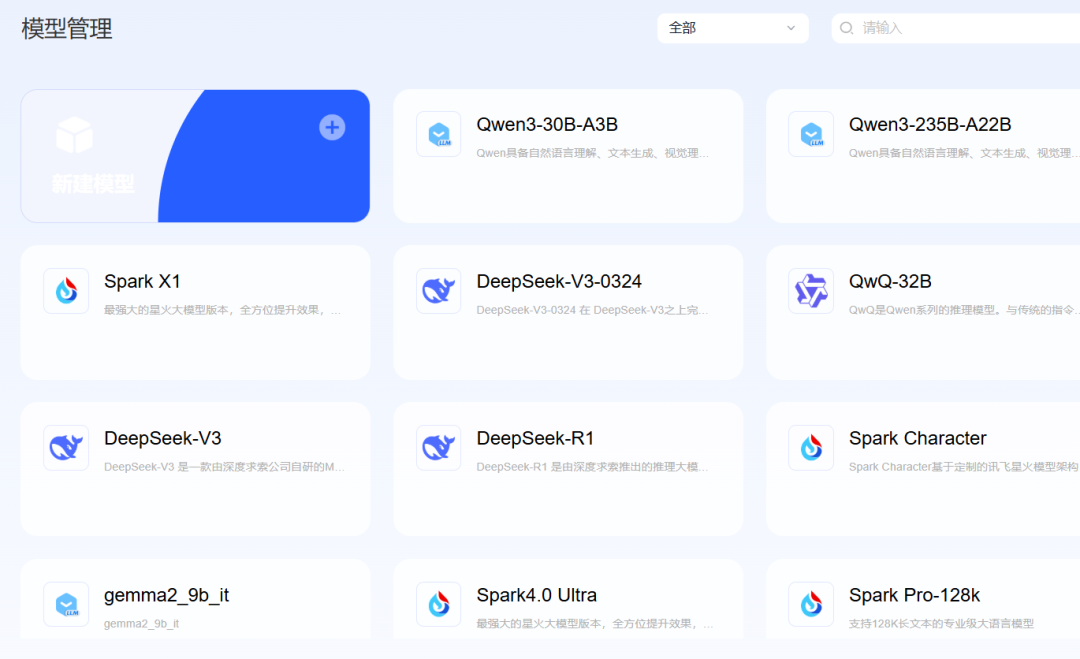The width and height of the screenshot is (1080, 659).
Task: Click the Spark Pro-128k description 支持128K长文本
Action: click(941, 624)
